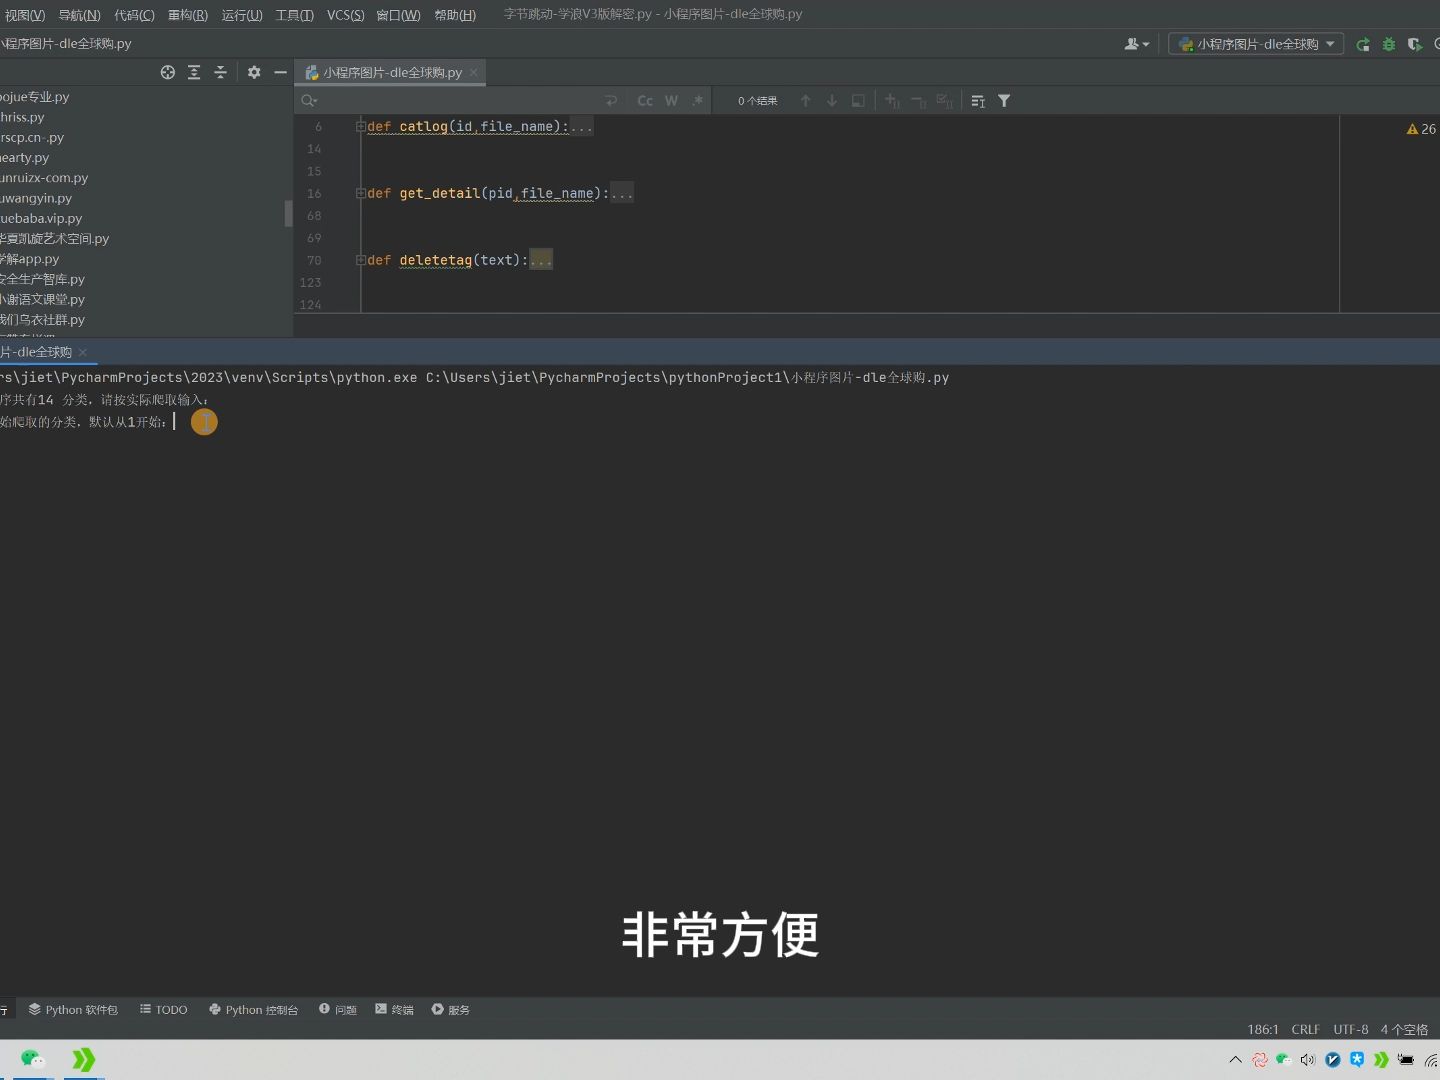
Task: Click the warning count 26 indicator
Action: pos(1421,129)
